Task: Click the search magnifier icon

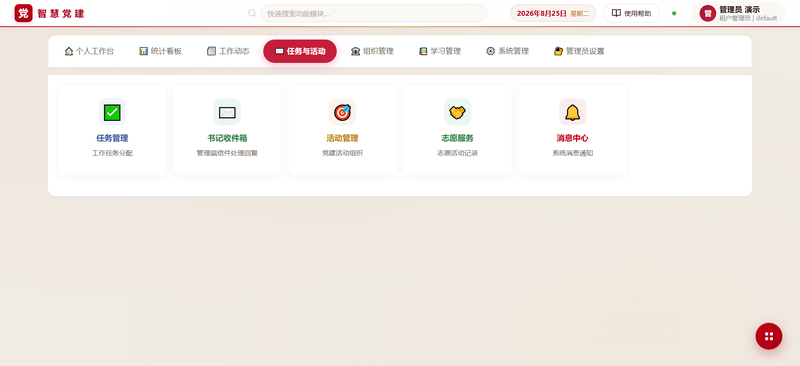Action: coord(252,13)
